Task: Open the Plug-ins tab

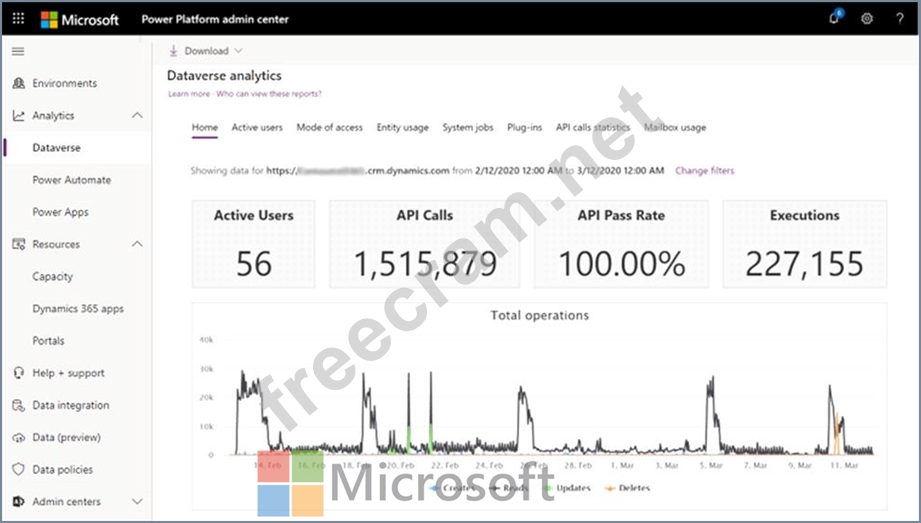Action: pyautogui.click(x=525, y=128)
